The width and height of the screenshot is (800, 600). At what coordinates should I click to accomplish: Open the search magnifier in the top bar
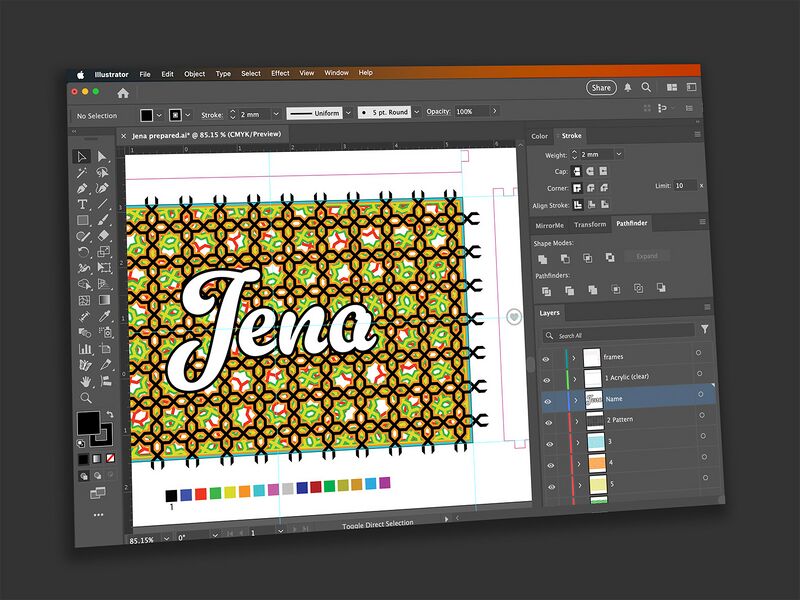646,87
